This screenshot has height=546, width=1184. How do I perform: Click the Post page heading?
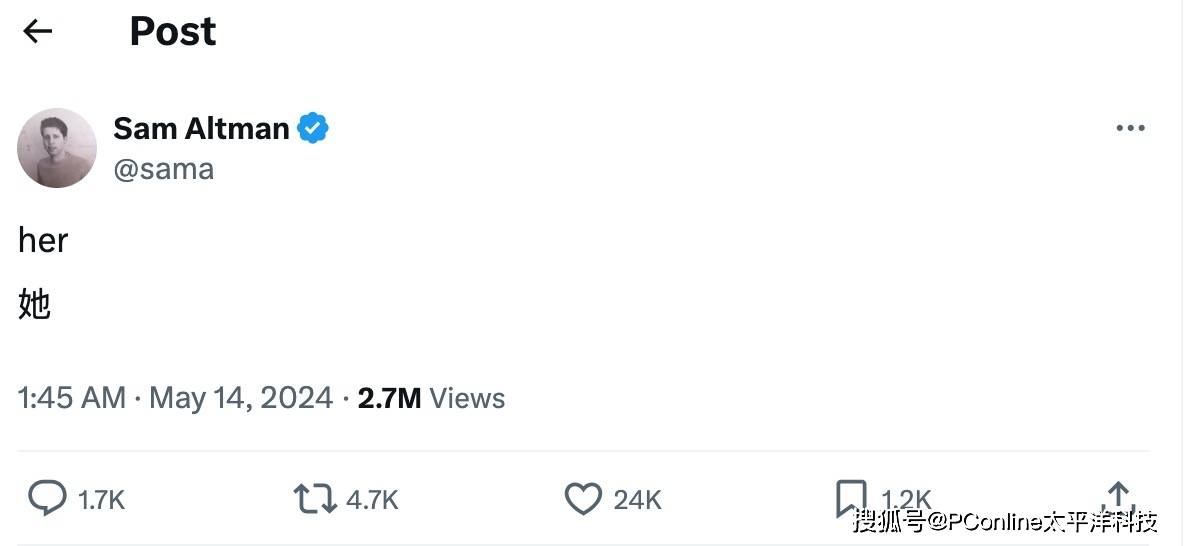click(x=173, y=32)
